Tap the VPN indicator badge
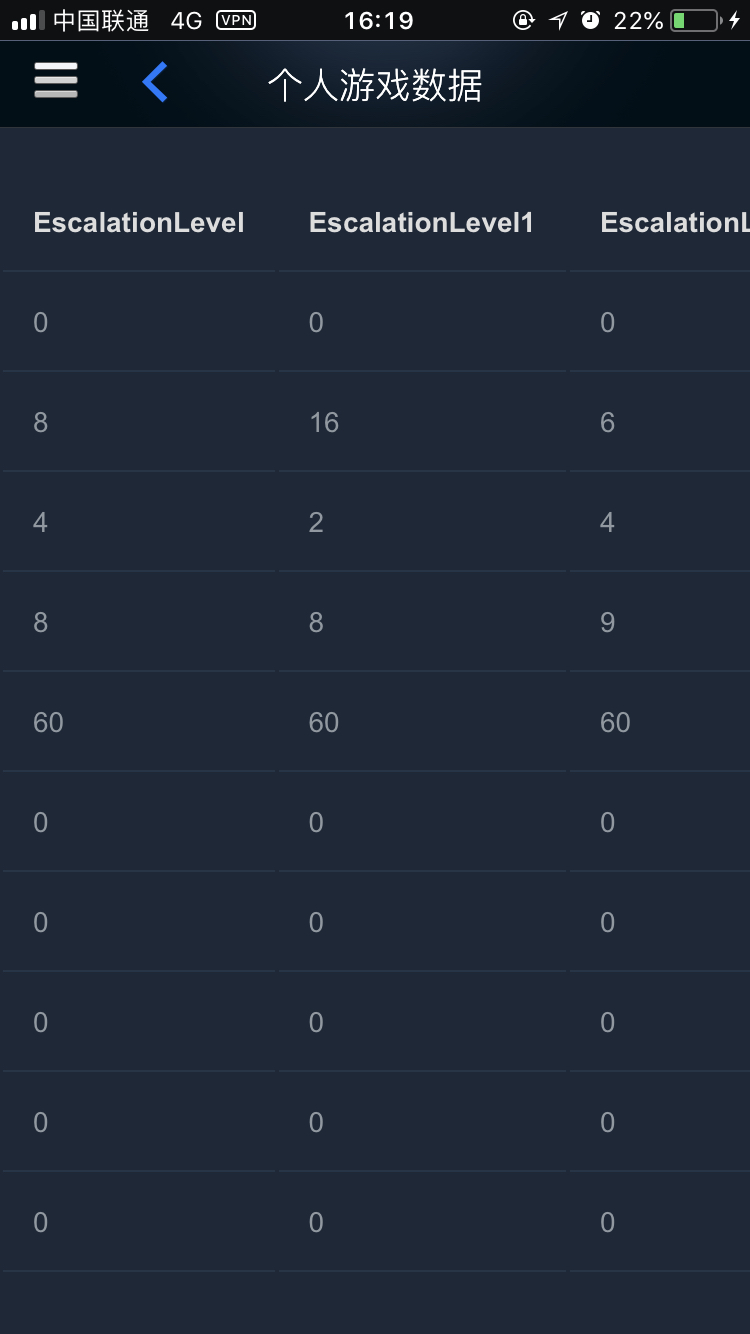The image size is (750, 1334). (236, 20)
